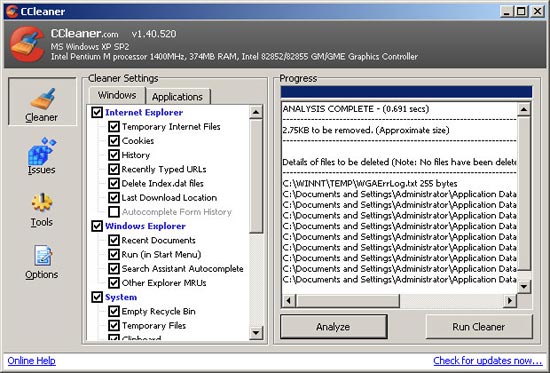Uncheck Search Assistant Autocomplete
The height and width of the screenshot is (373, 550).
pos(114,268)
